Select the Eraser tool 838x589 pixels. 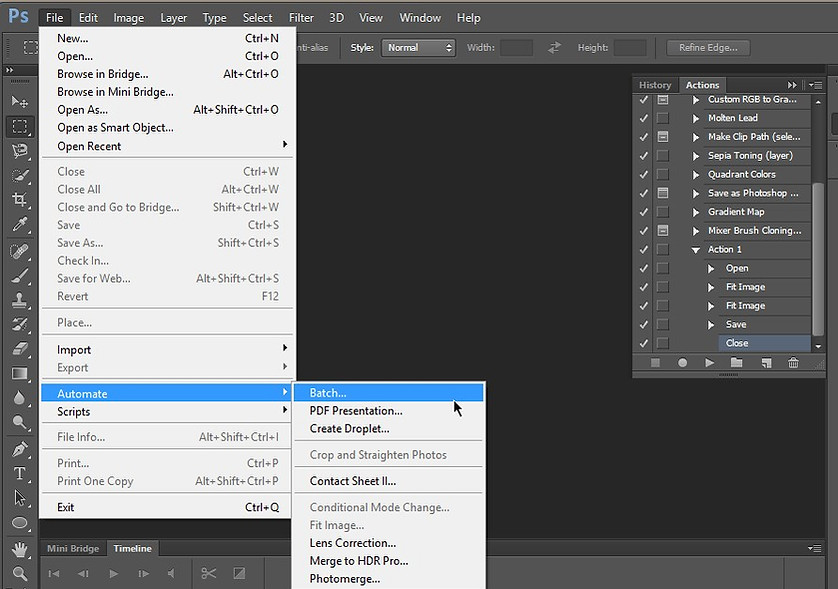click(x=20, y=349)
